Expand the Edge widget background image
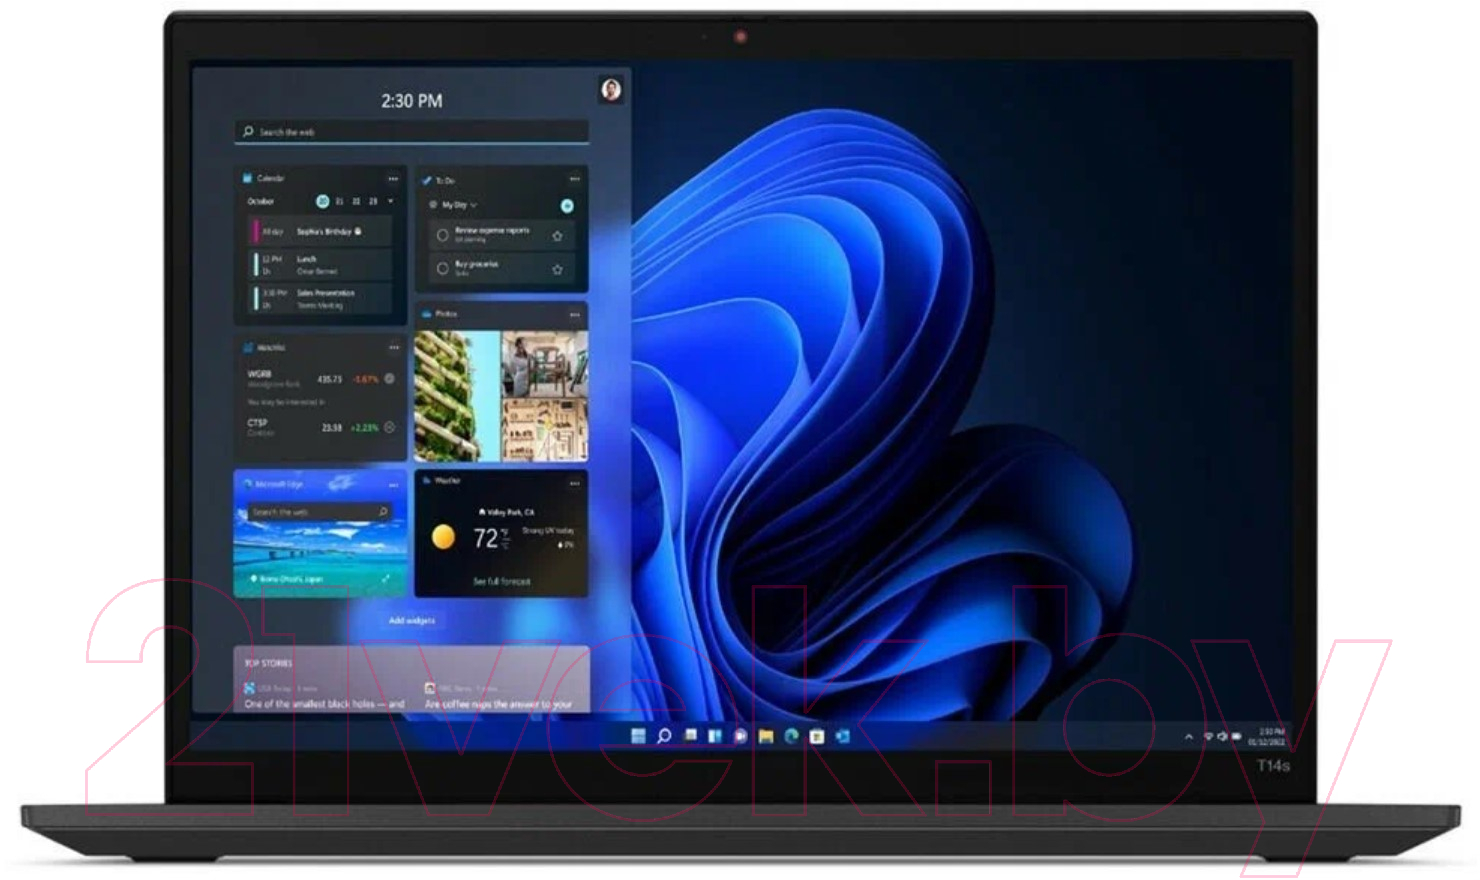The height and width of the screenshot is (880, 1480). click(386, 579)
